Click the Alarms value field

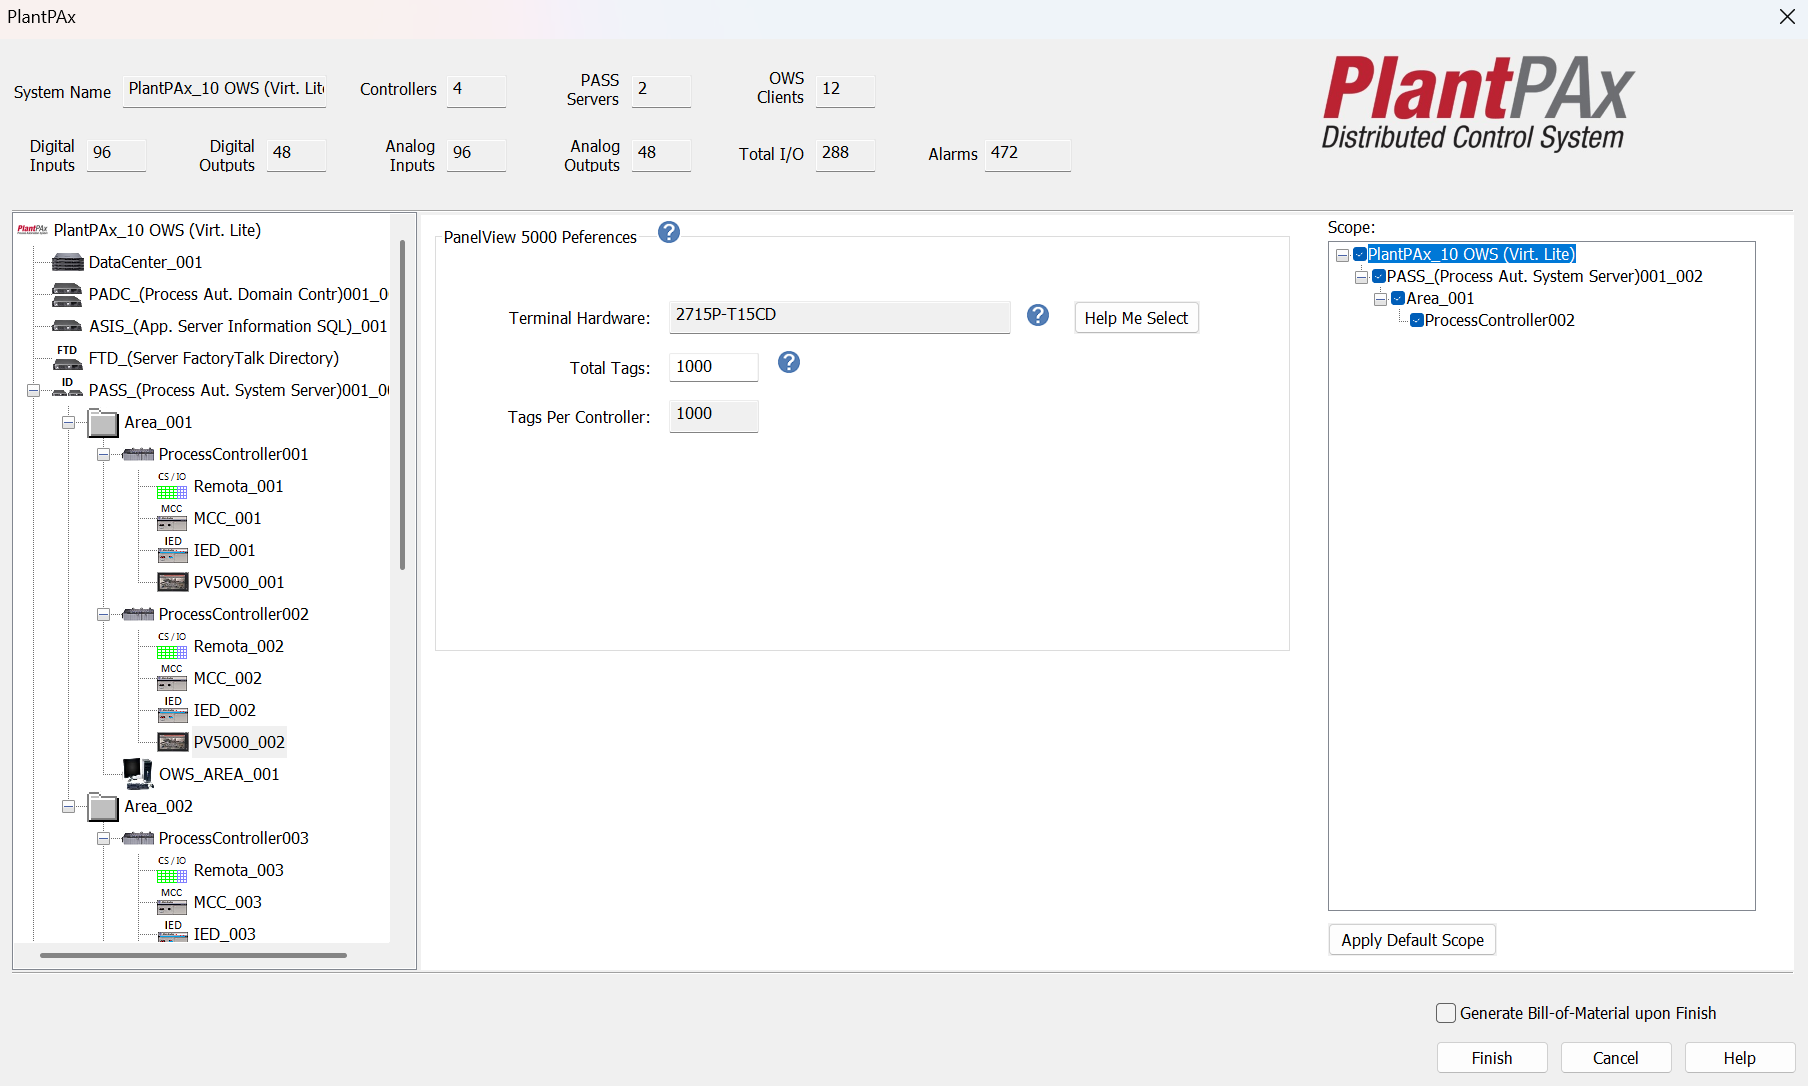[x=1028, y=154]
